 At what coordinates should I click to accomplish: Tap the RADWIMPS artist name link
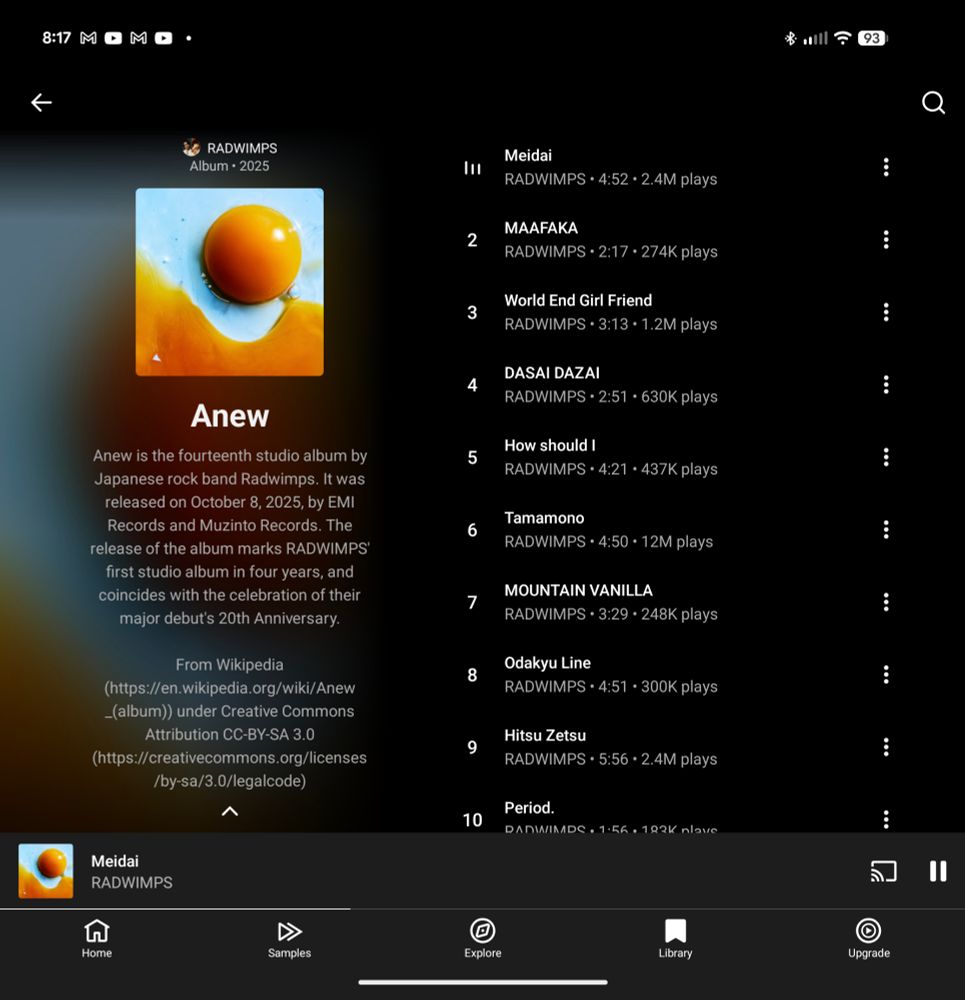tap(242, 148)
